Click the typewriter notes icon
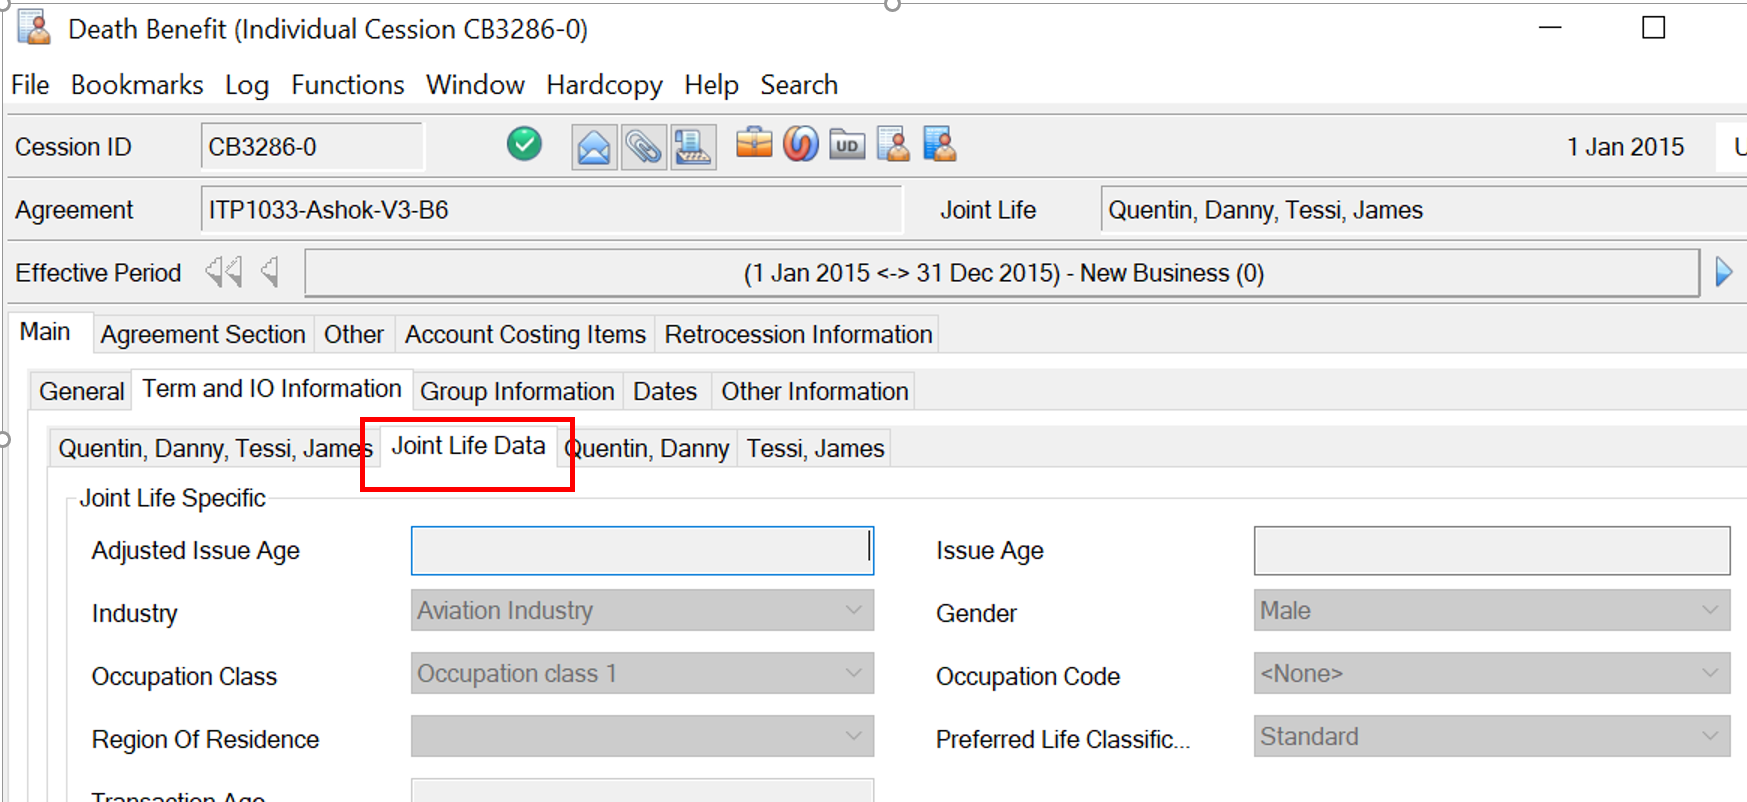 [693, 148]
